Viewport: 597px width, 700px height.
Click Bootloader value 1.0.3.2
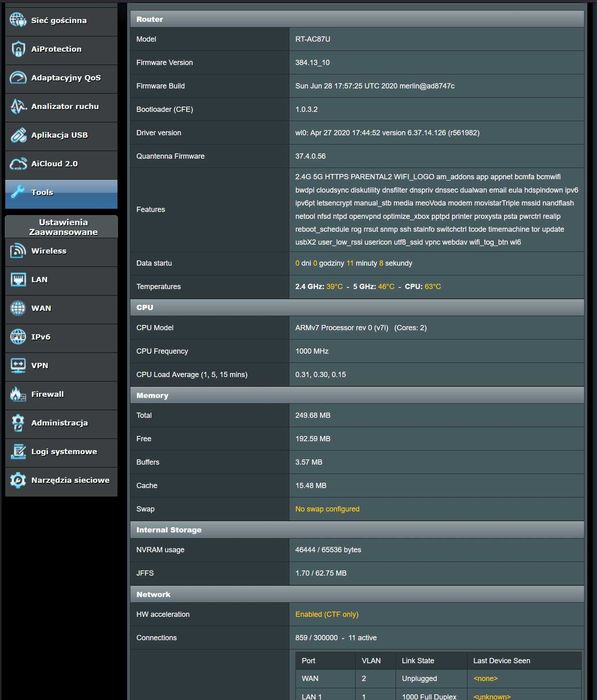pos(306,109)
